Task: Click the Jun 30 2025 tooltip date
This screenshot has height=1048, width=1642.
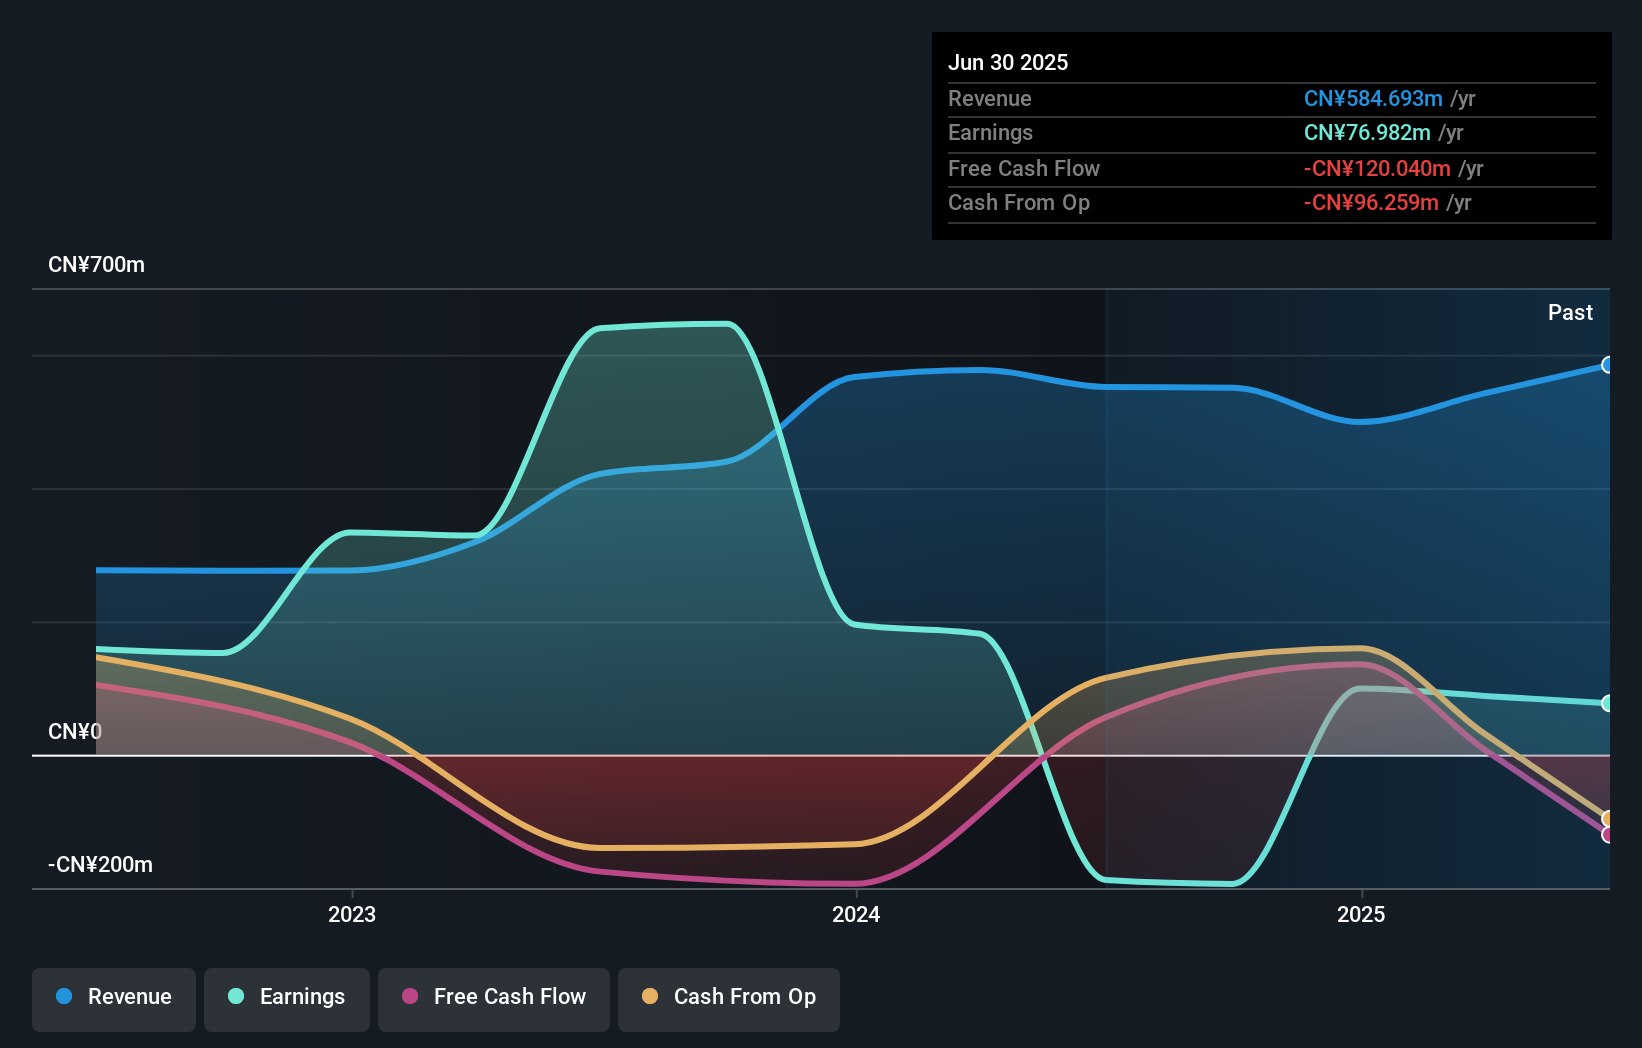Action: coord(1008,63)
